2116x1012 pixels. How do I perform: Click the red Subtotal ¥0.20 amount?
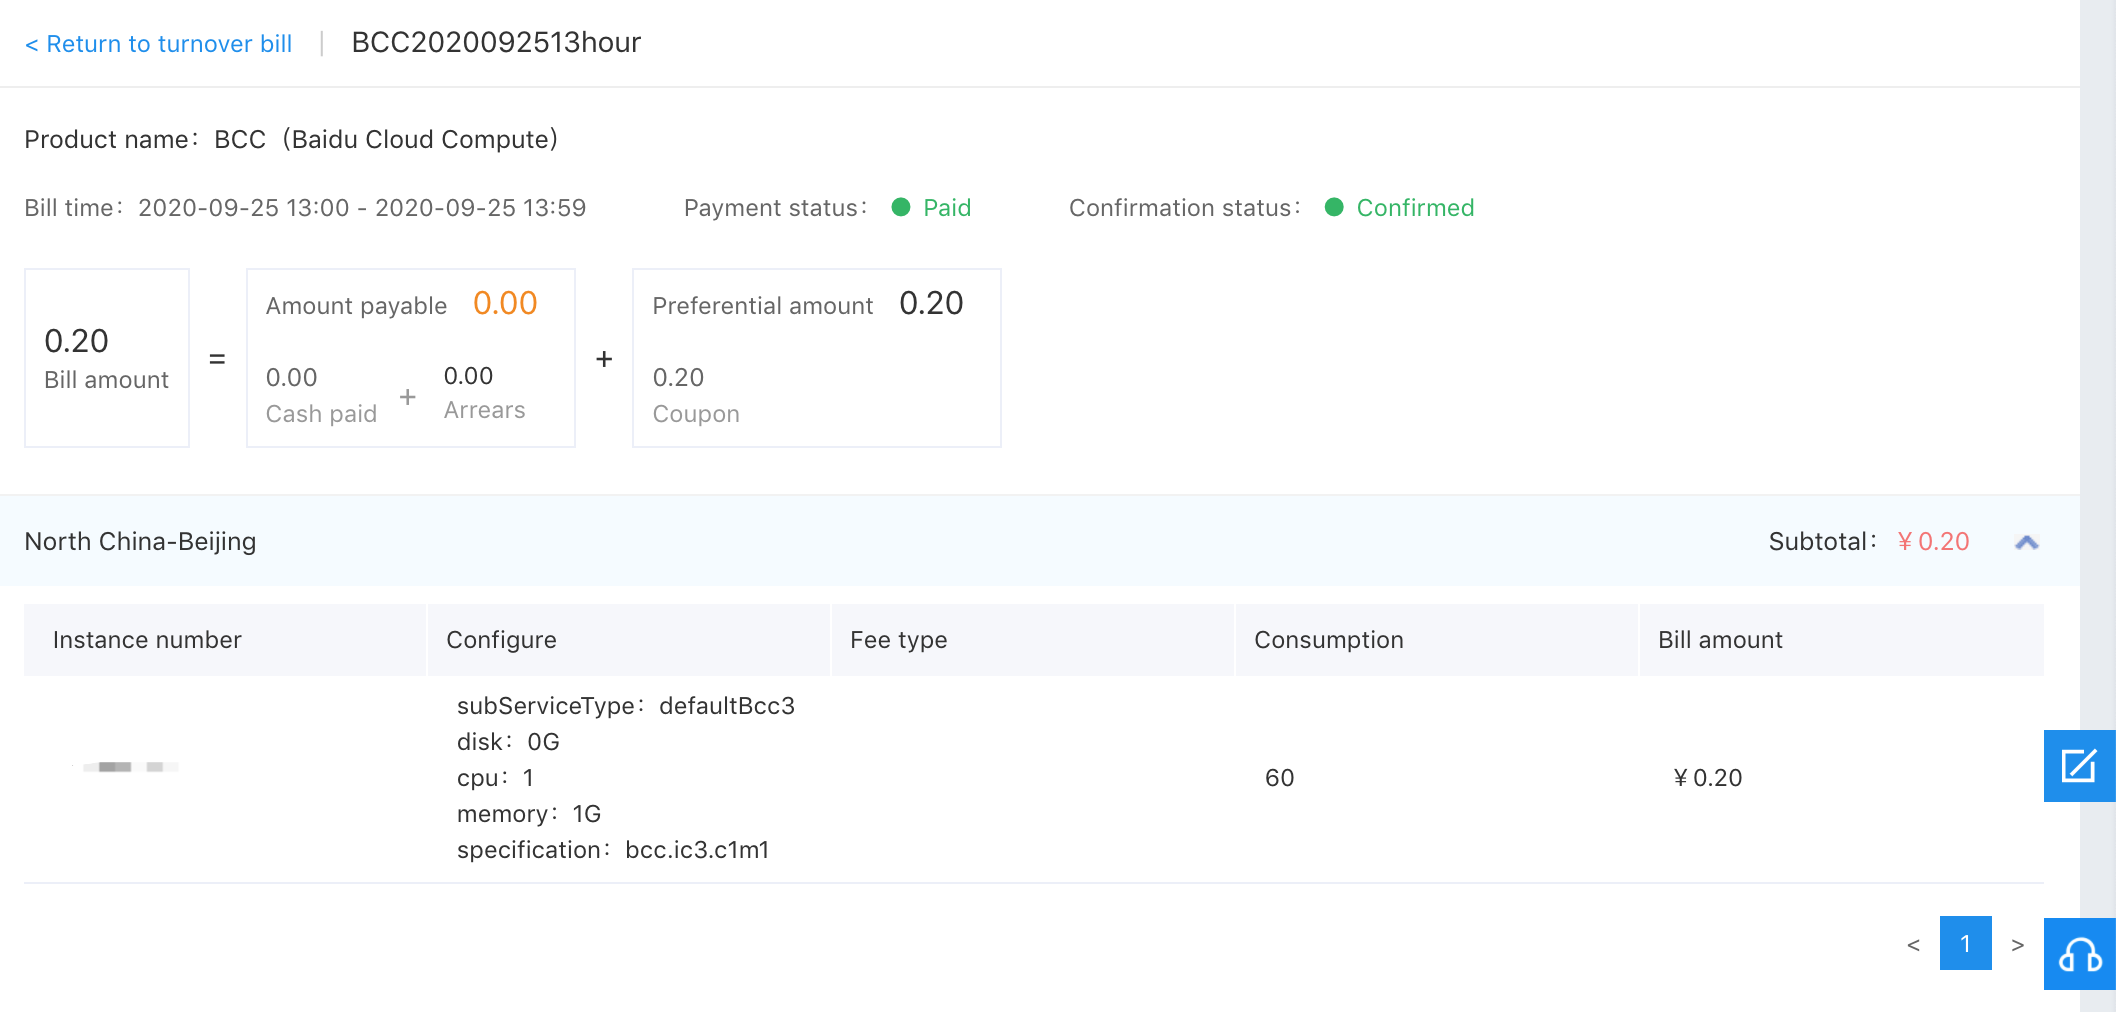coord(1933,541)
